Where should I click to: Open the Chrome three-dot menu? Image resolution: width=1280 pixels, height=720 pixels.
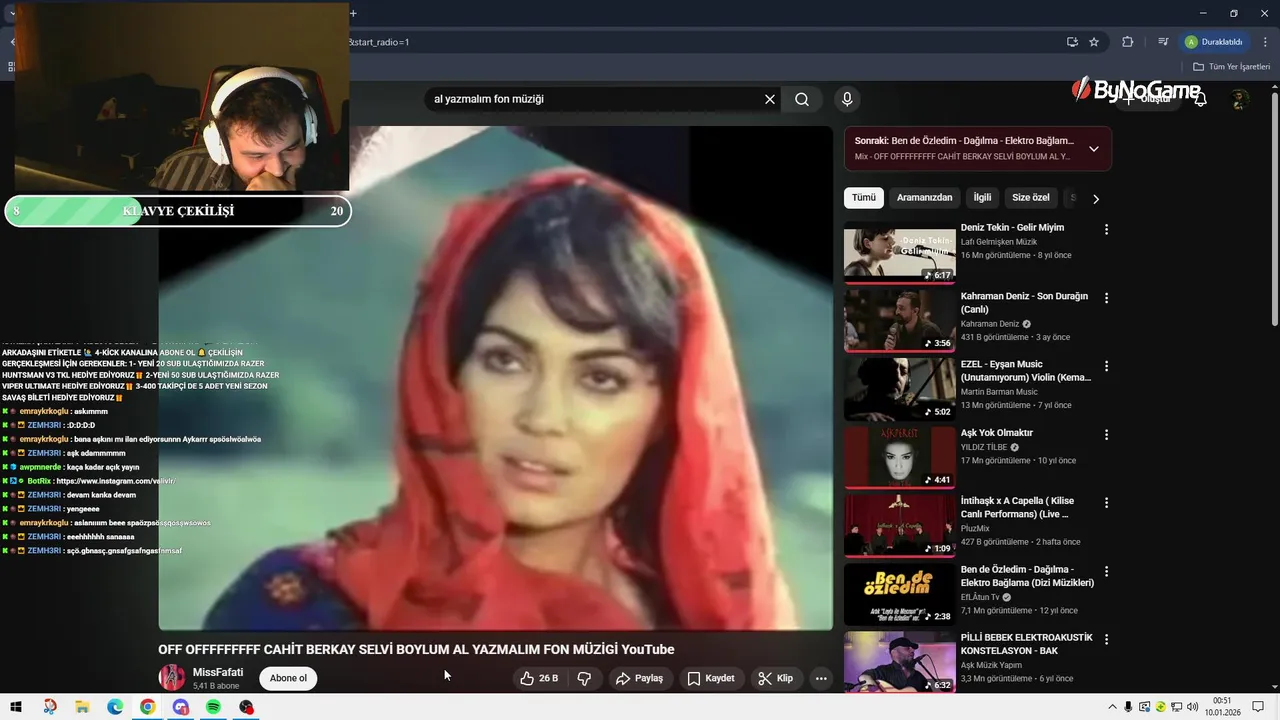click(x=1265, y=42)
